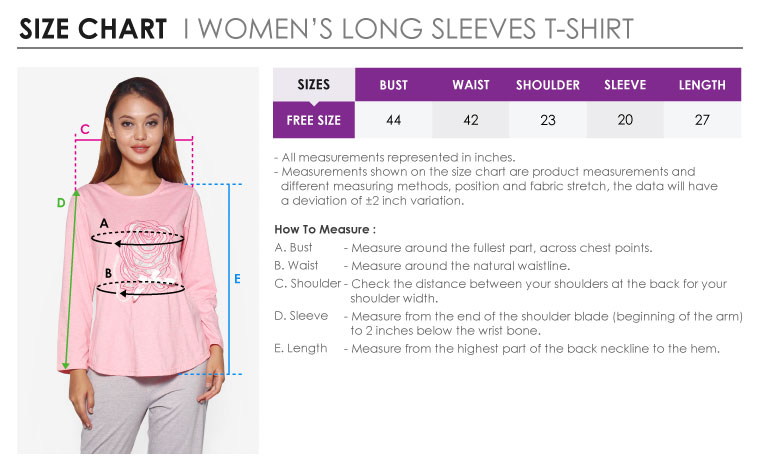Click the LENGTH column header

[702, 85]
